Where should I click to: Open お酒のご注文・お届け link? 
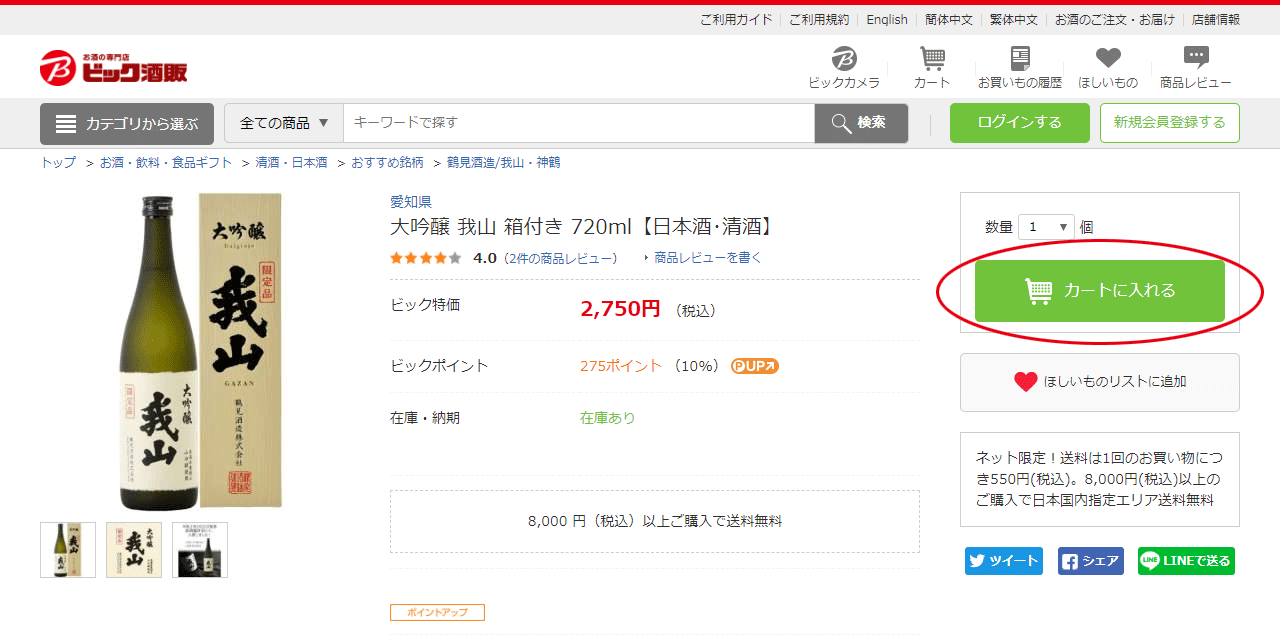(1115, 20)
